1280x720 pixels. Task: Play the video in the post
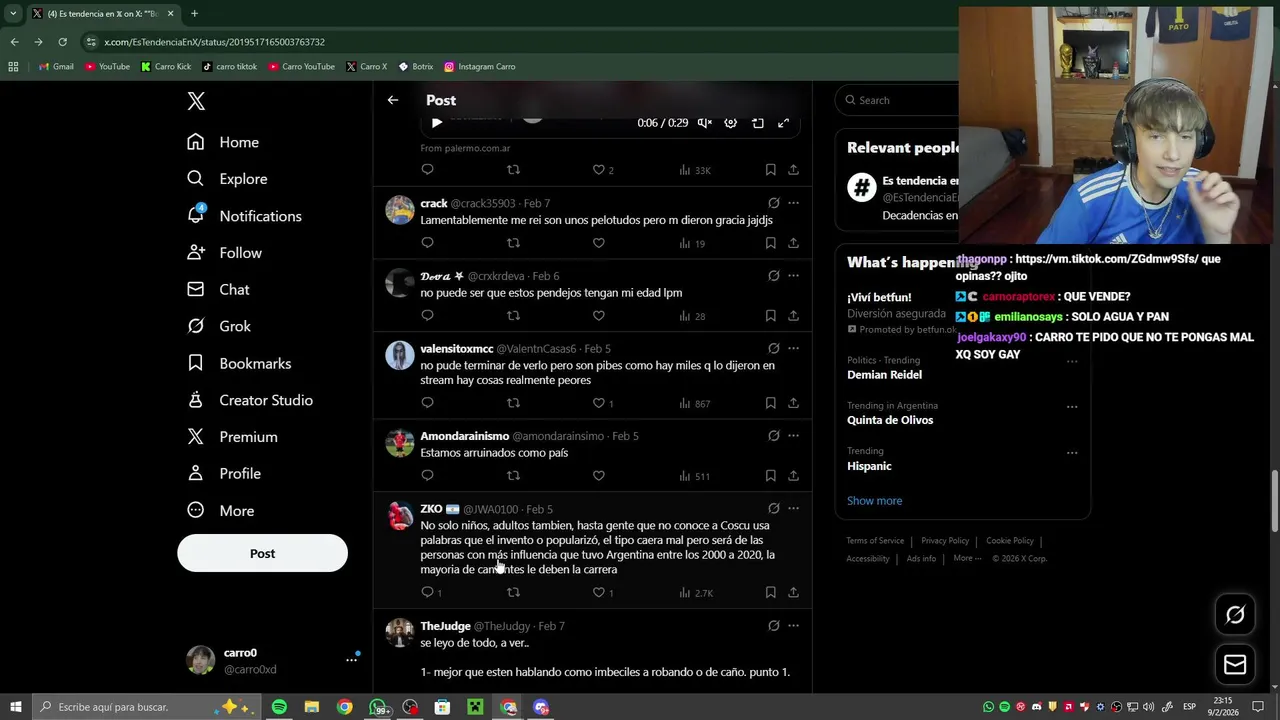pyautogui.click(x=436, y=123)
